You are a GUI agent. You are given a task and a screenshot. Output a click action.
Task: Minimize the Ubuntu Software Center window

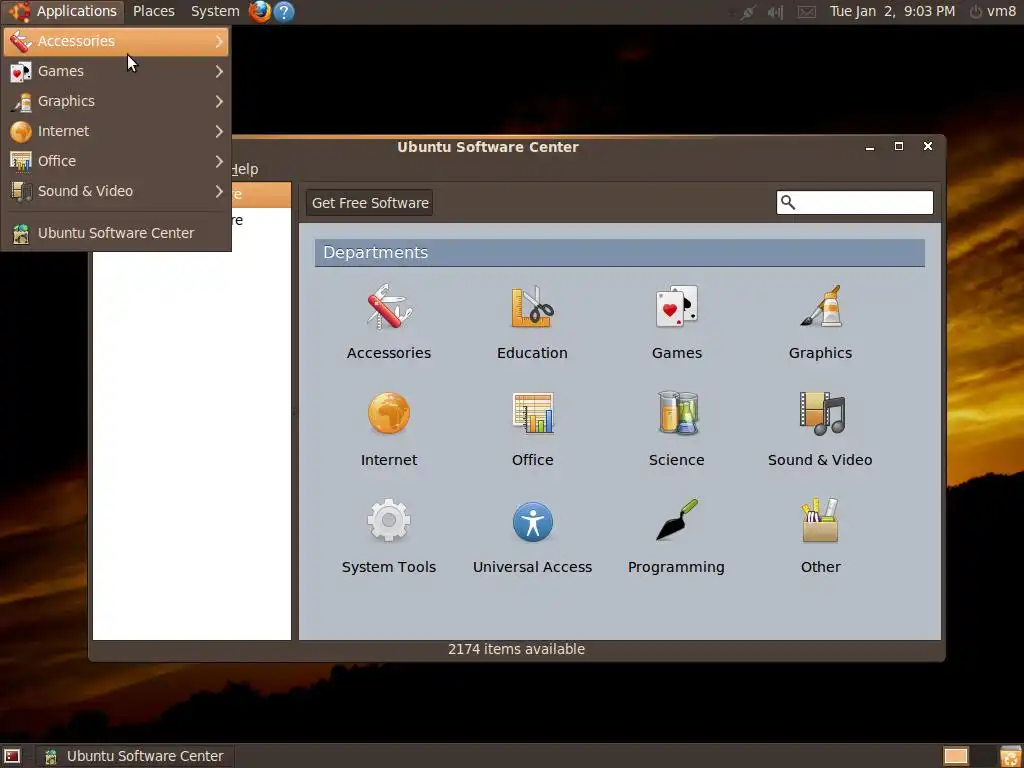click(x=870, y=147)
